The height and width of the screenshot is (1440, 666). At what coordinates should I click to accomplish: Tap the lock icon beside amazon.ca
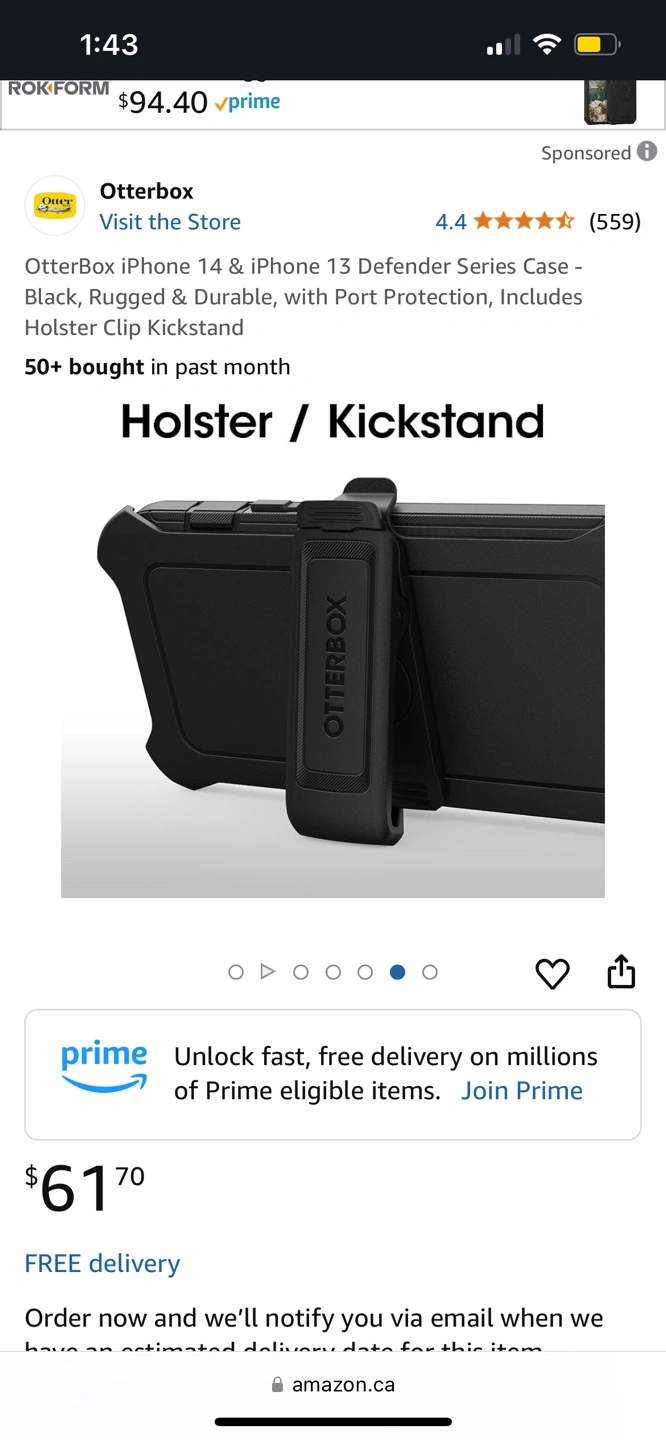pyautogui.click(x=278, y=1385)
